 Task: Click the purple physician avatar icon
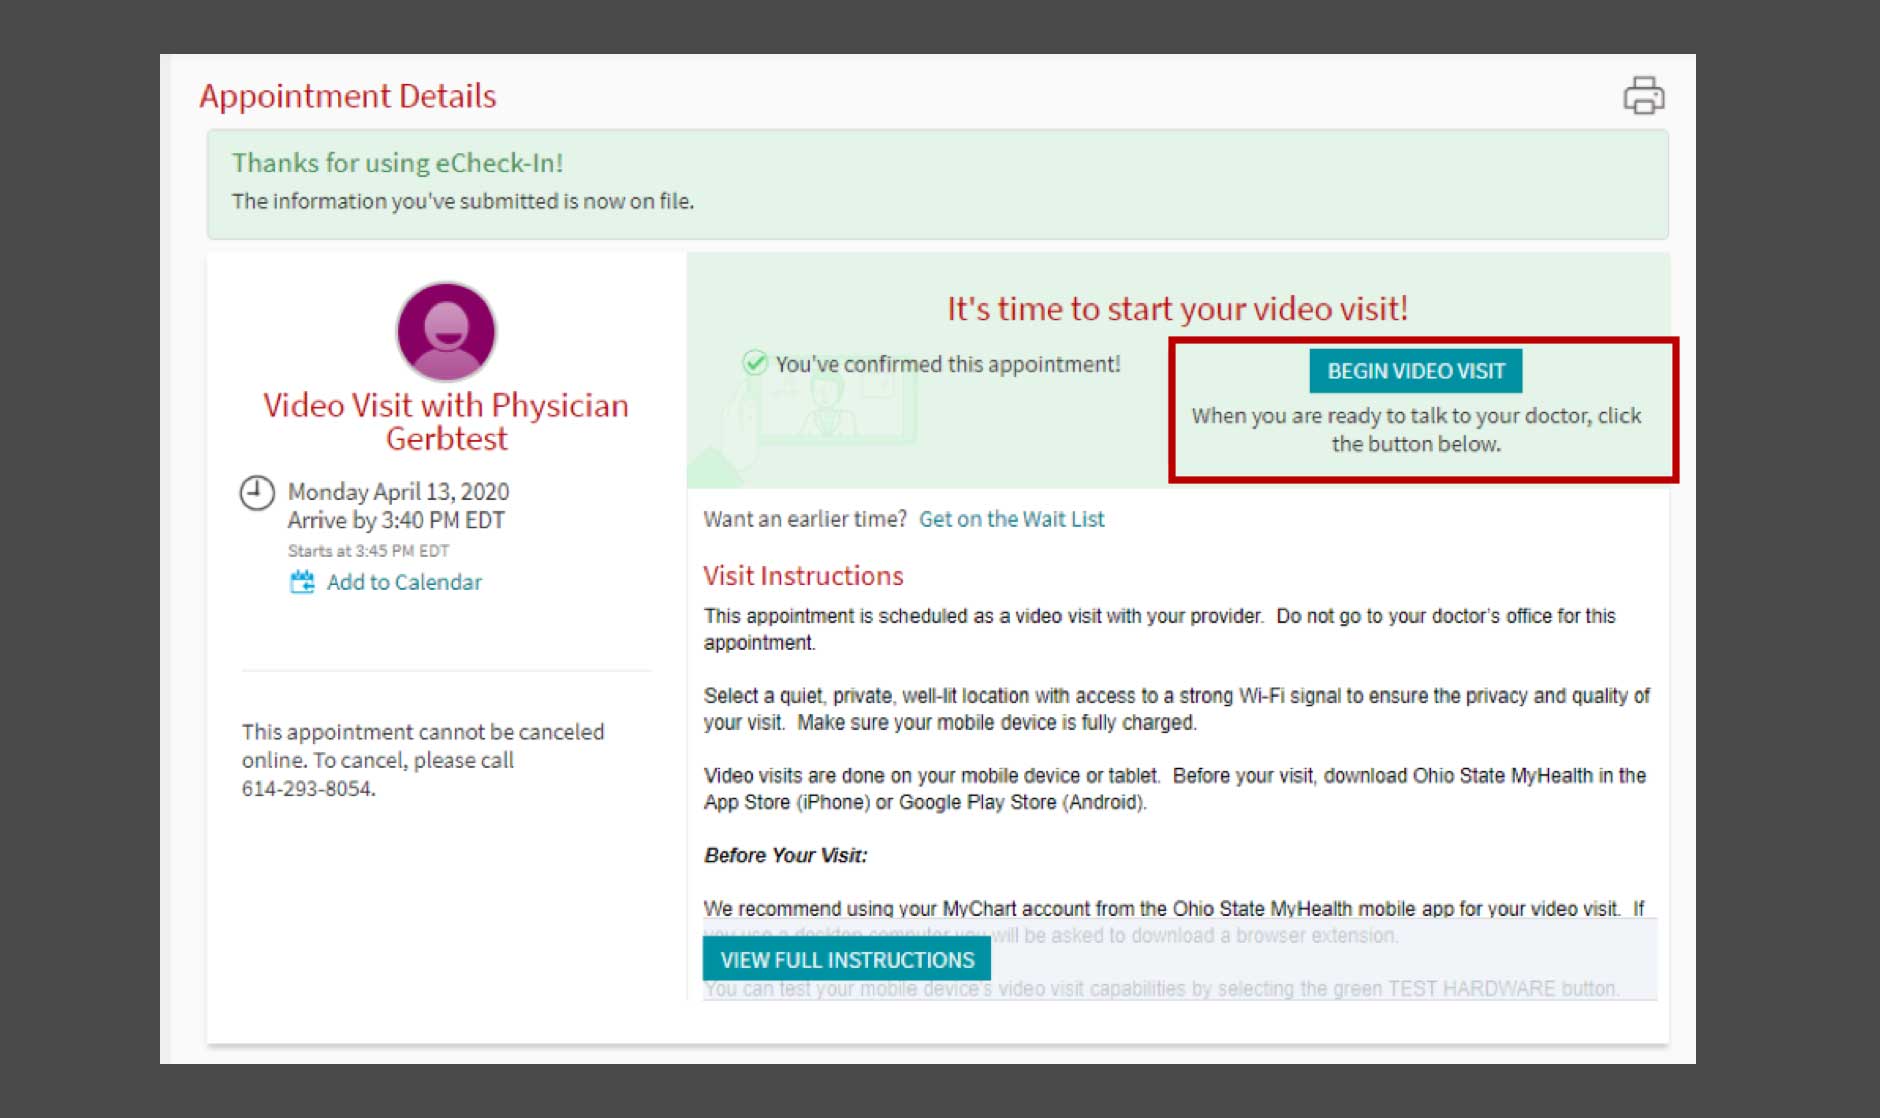coord(446,331)
